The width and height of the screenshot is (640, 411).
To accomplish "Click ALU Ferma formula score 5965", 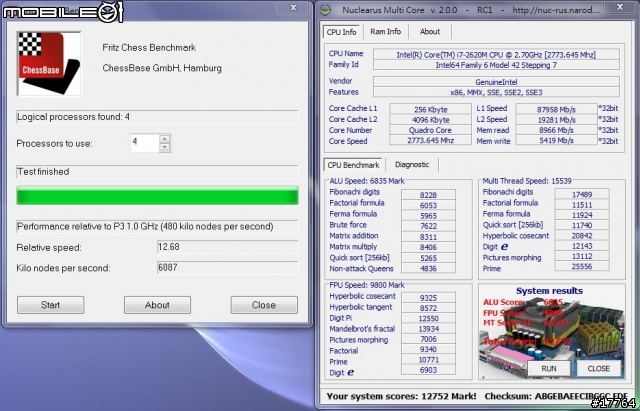I will (428, 215).
